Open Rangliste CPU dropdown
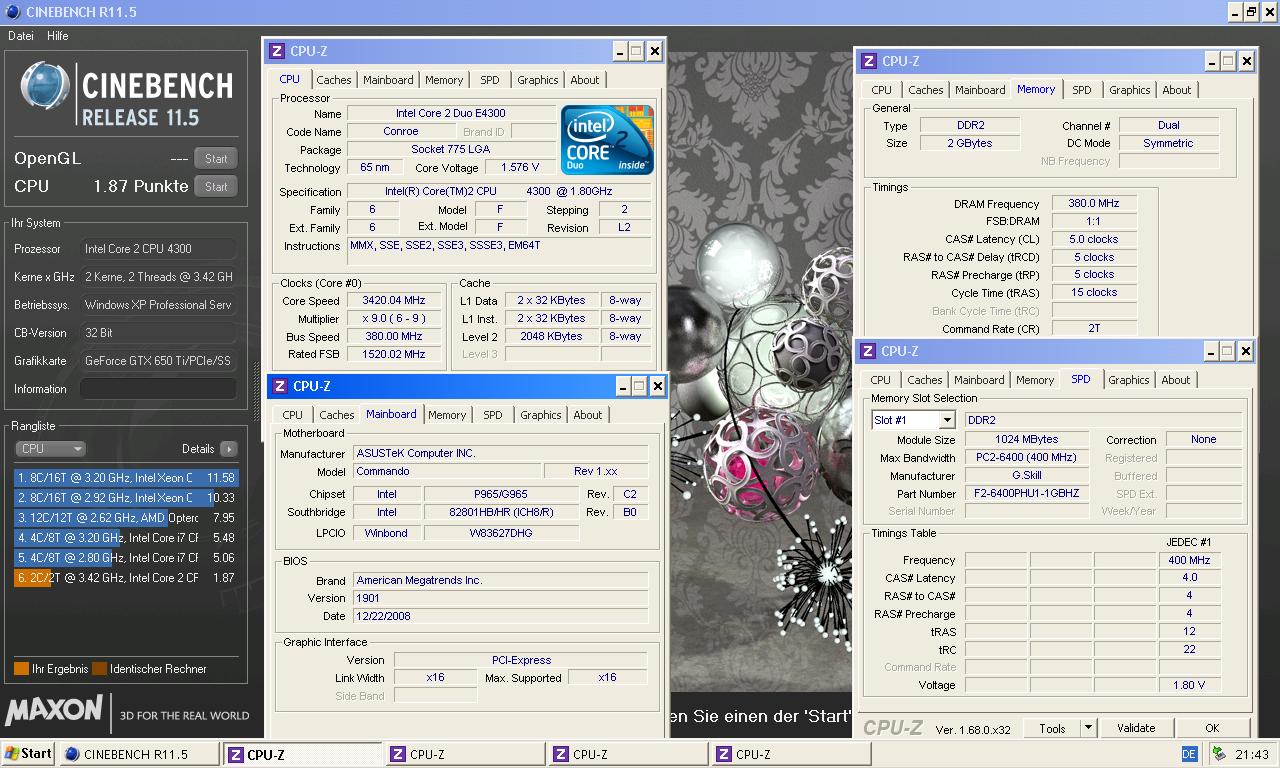Screen dimensions: 1280x768 50,449
